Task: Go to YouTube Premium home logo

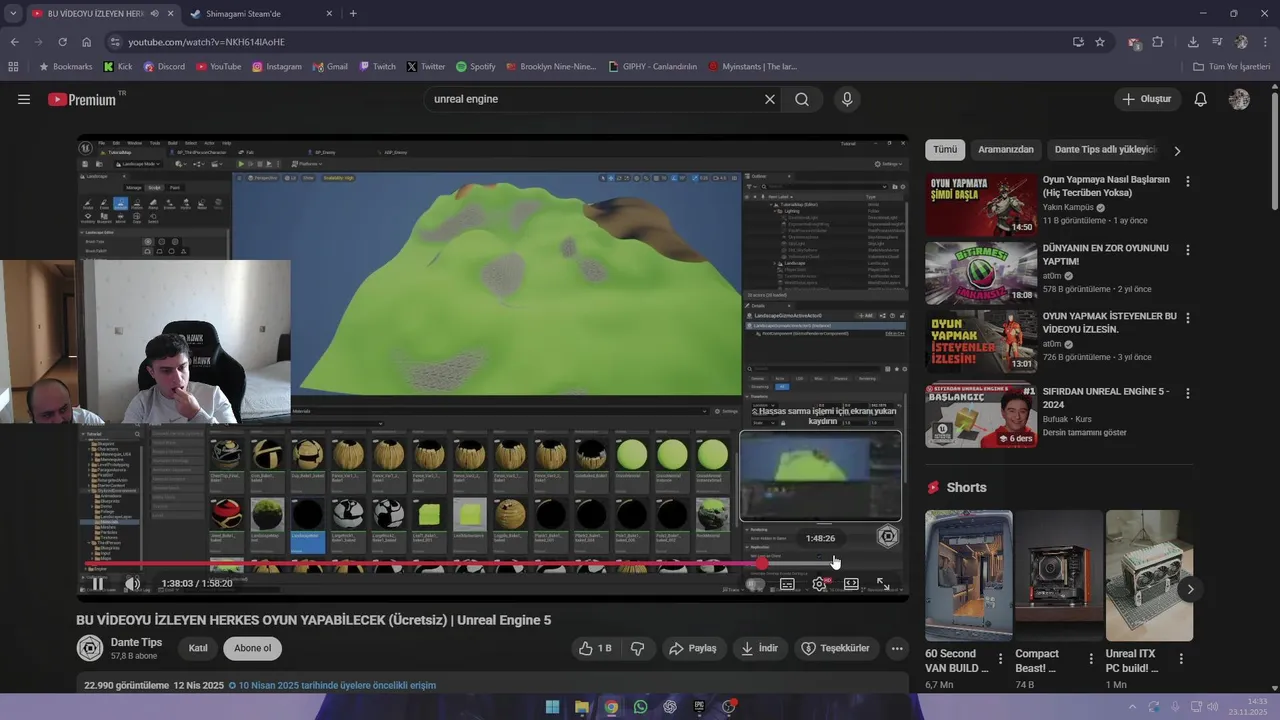Action: [x=82, y=99]
